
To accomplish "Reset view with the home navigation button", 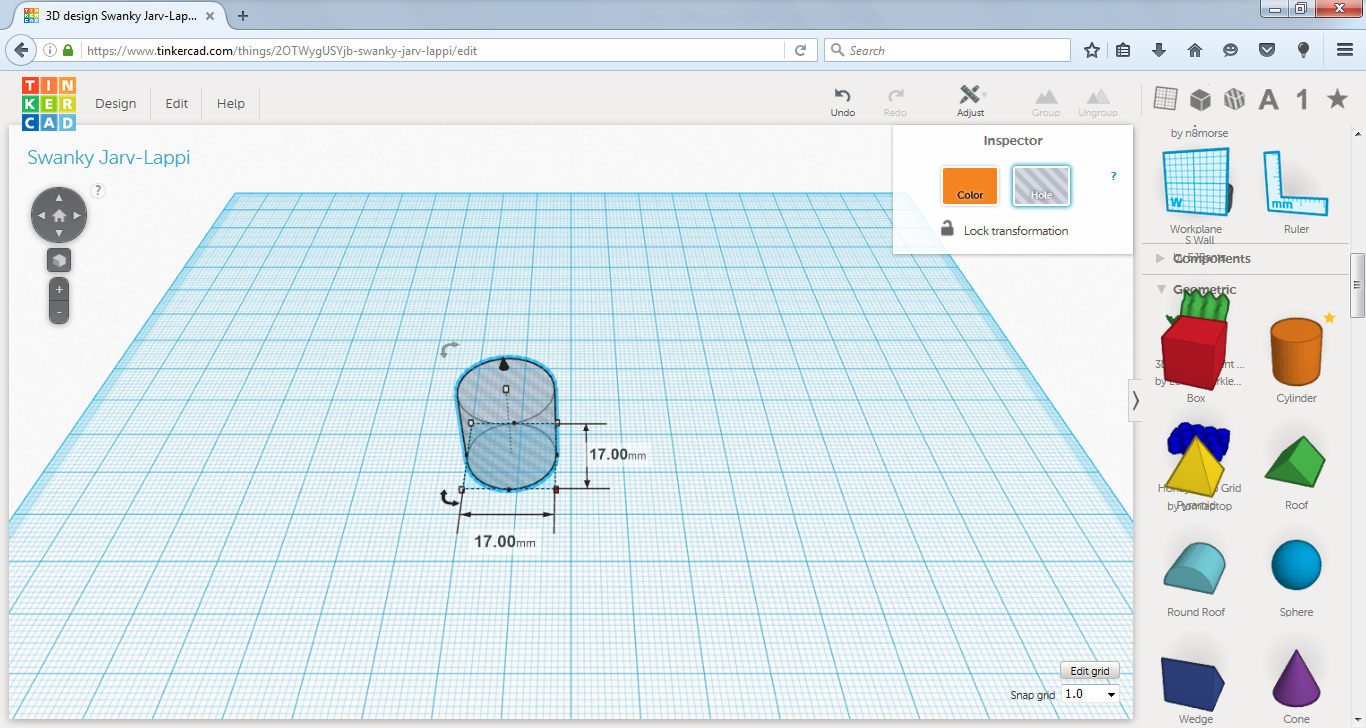I will pos(59,215).
